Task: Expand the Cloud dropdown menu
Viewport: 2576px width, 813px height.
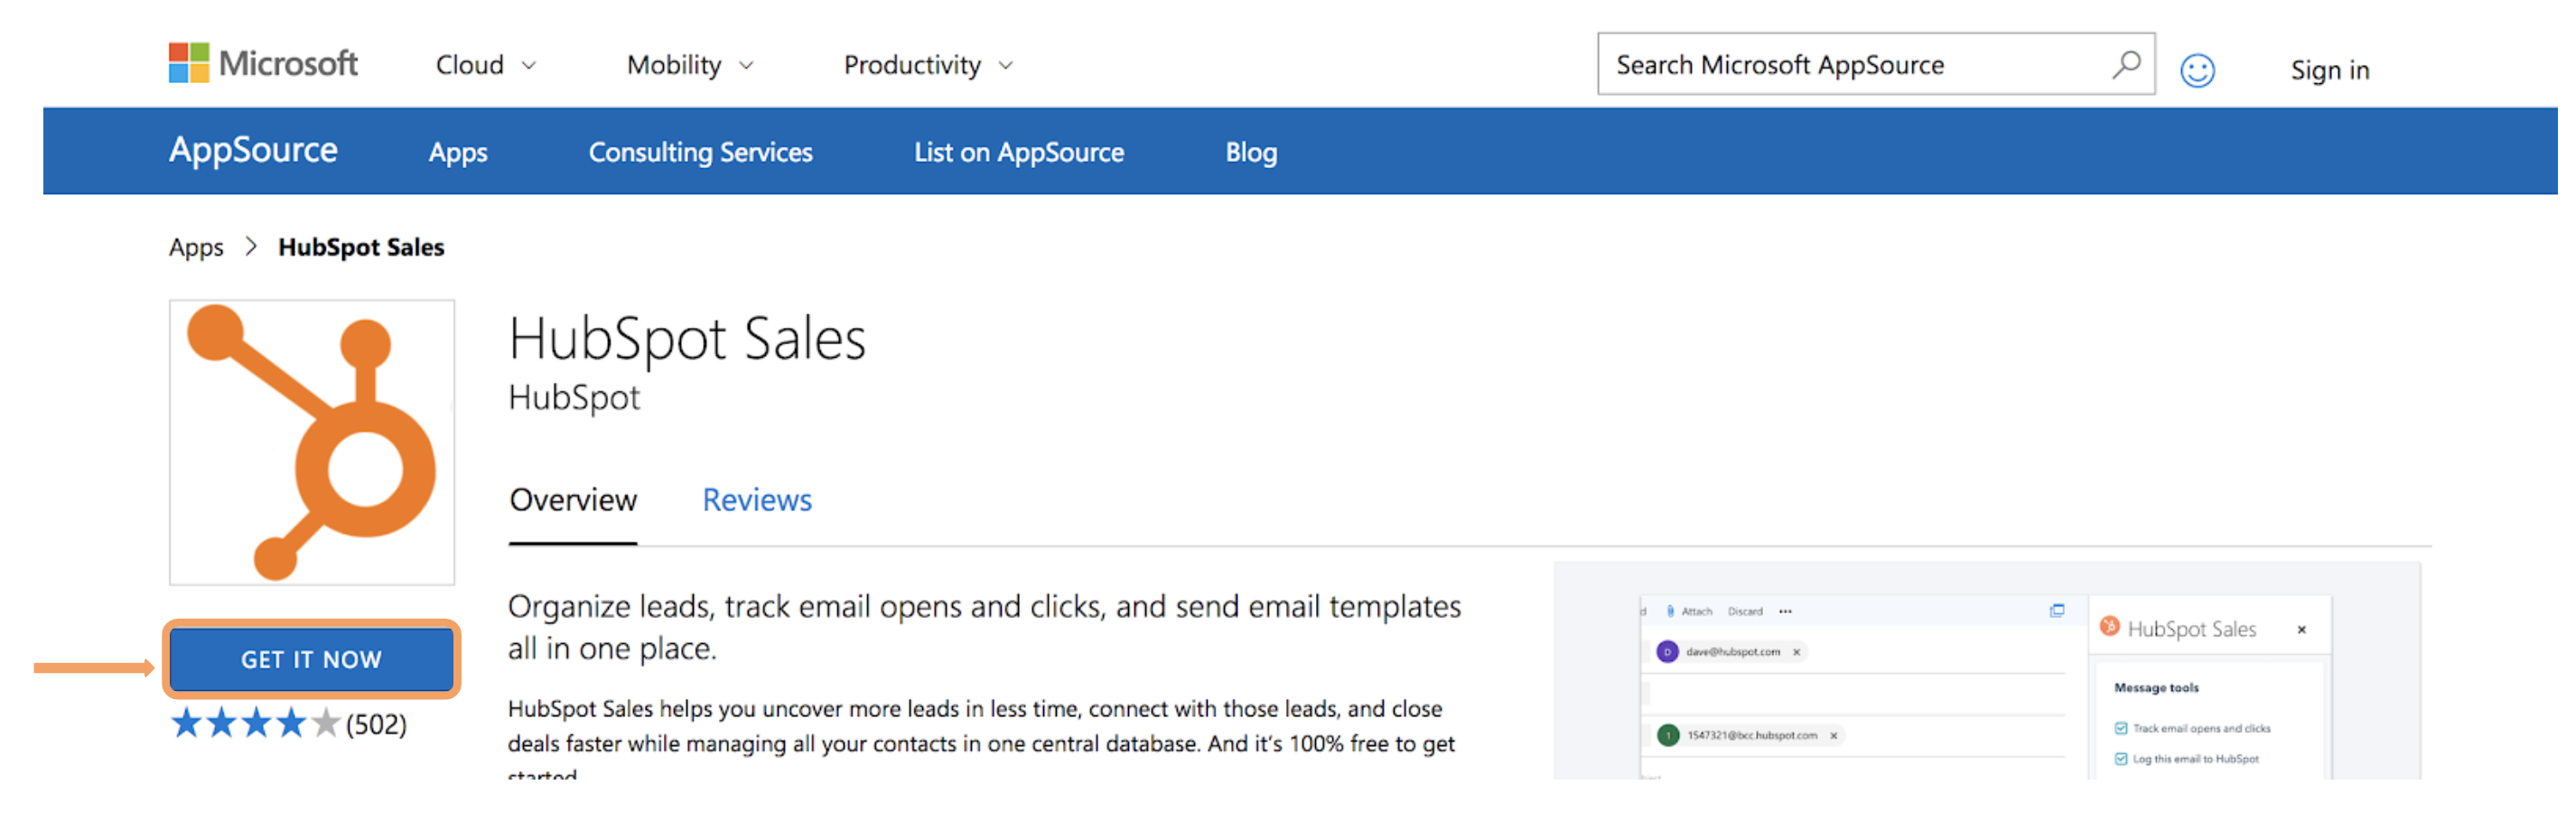Action: tap(486, 65)
